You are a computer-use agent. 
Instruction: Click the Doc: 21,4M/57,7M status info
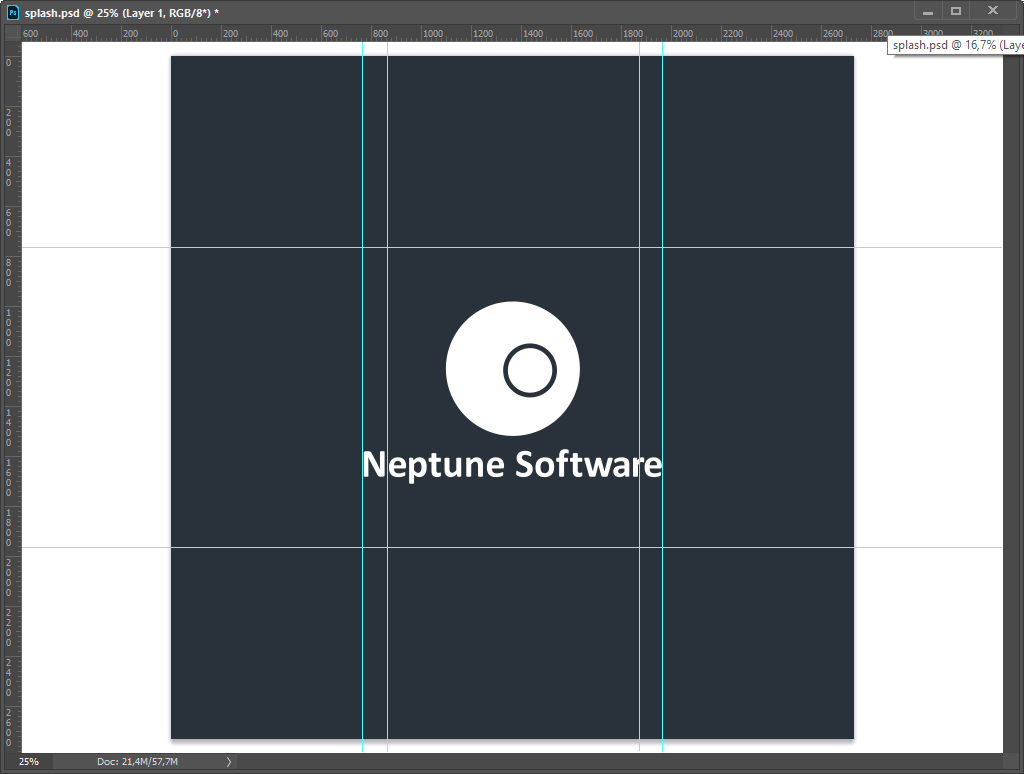tap(137, 762)
